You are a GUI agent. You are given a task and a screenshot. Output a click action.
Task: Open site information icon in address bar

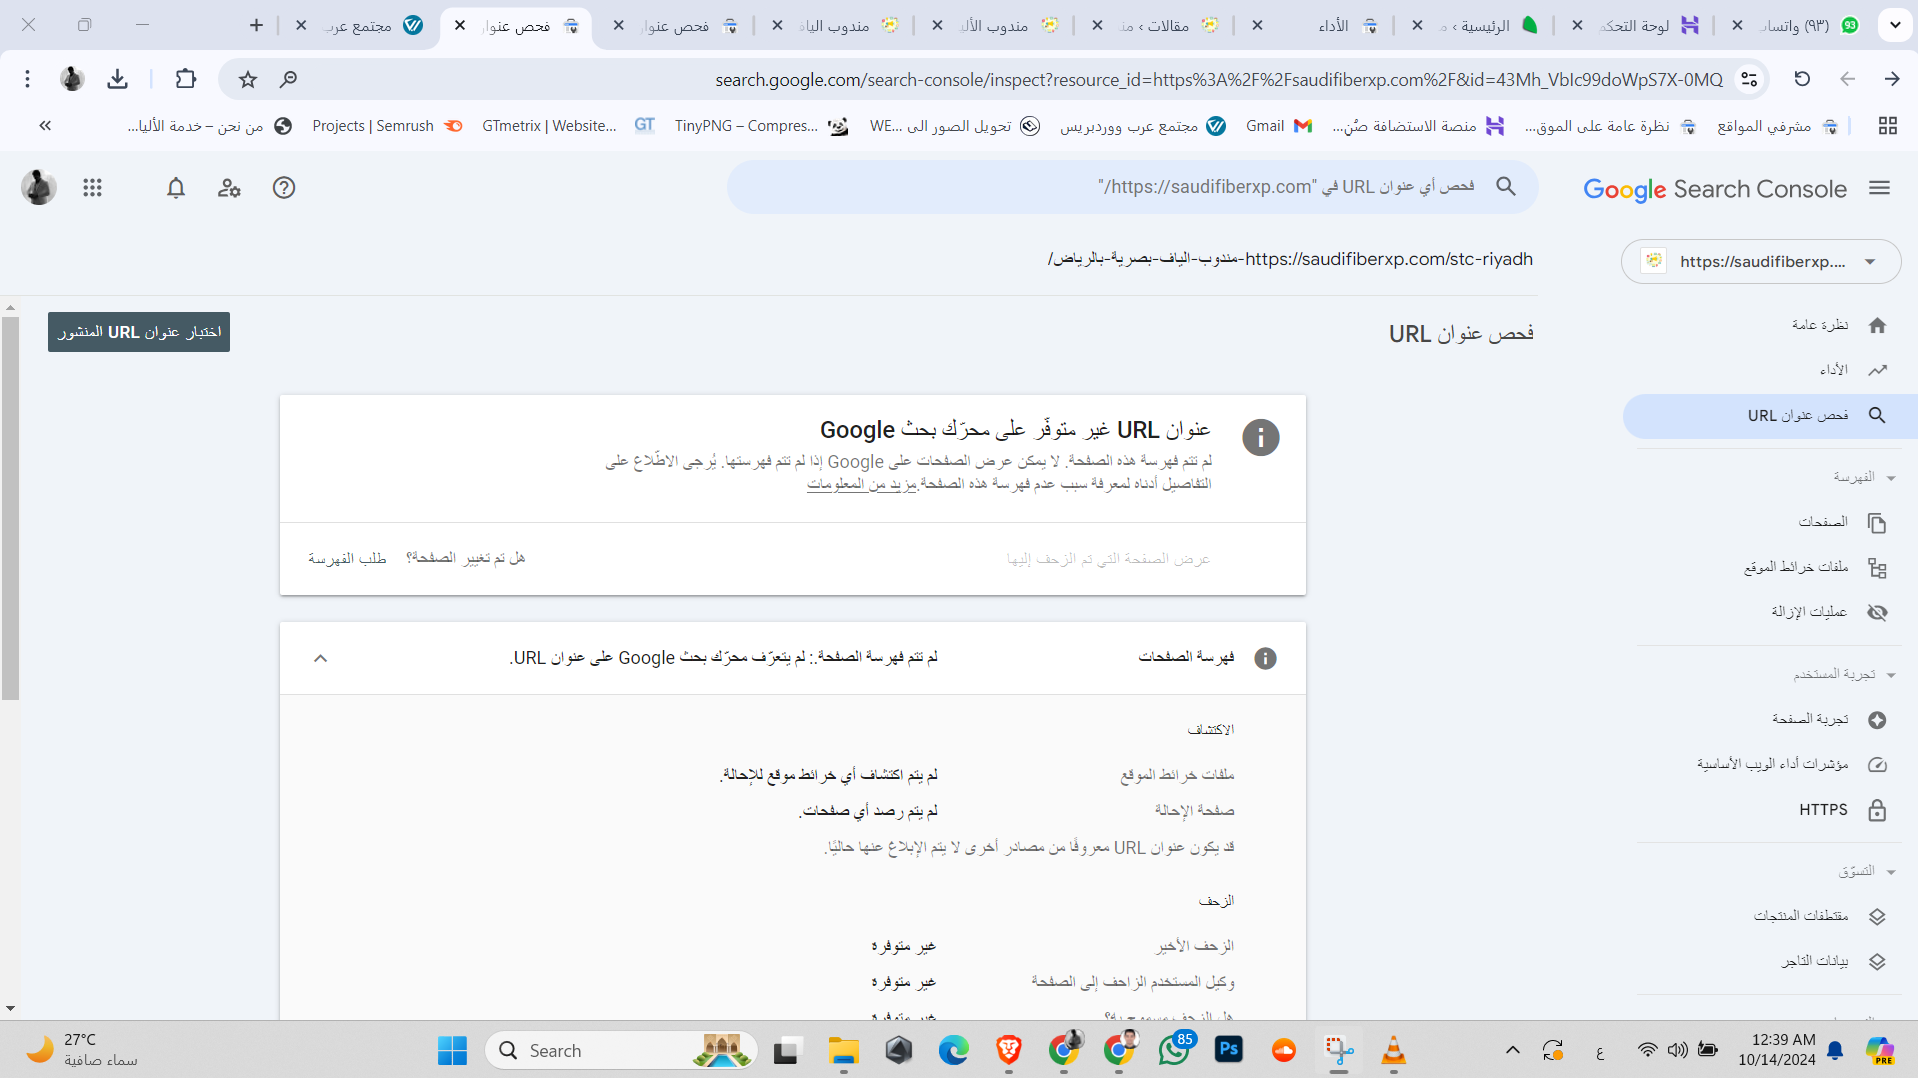(x=1749, y=79)
